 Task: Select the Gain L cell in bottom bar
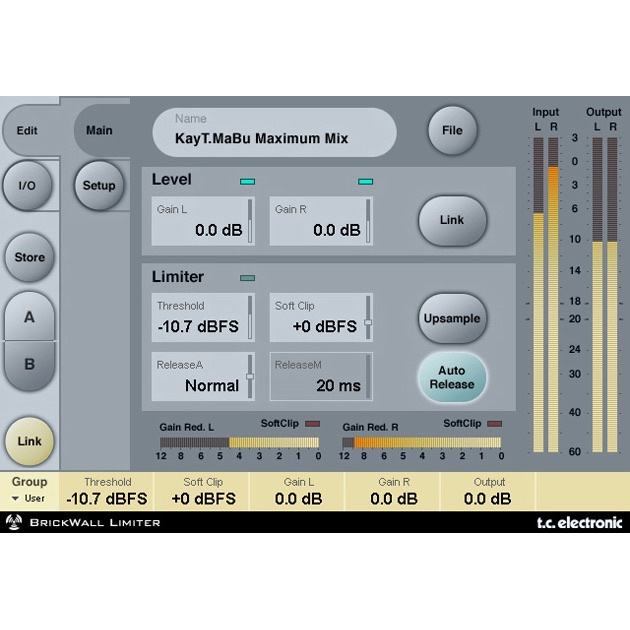point(298,491)
